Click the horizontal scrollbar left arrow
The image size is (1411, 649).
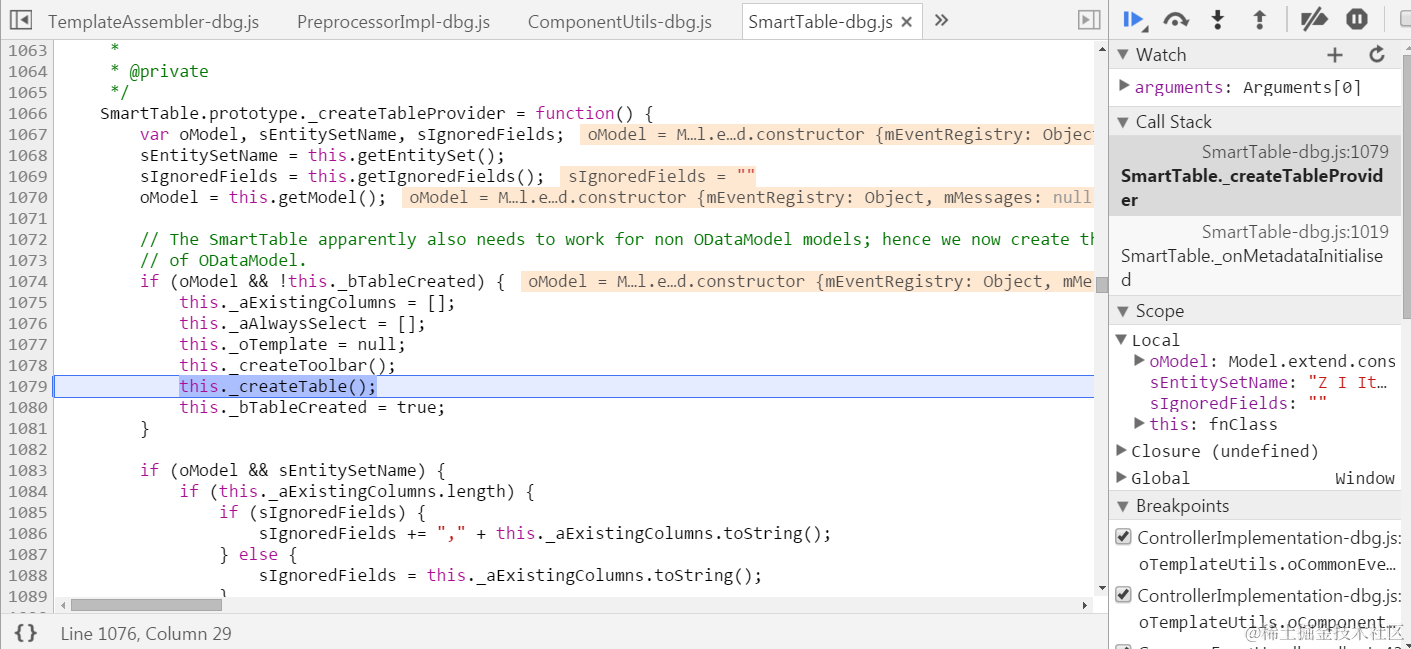63,605
